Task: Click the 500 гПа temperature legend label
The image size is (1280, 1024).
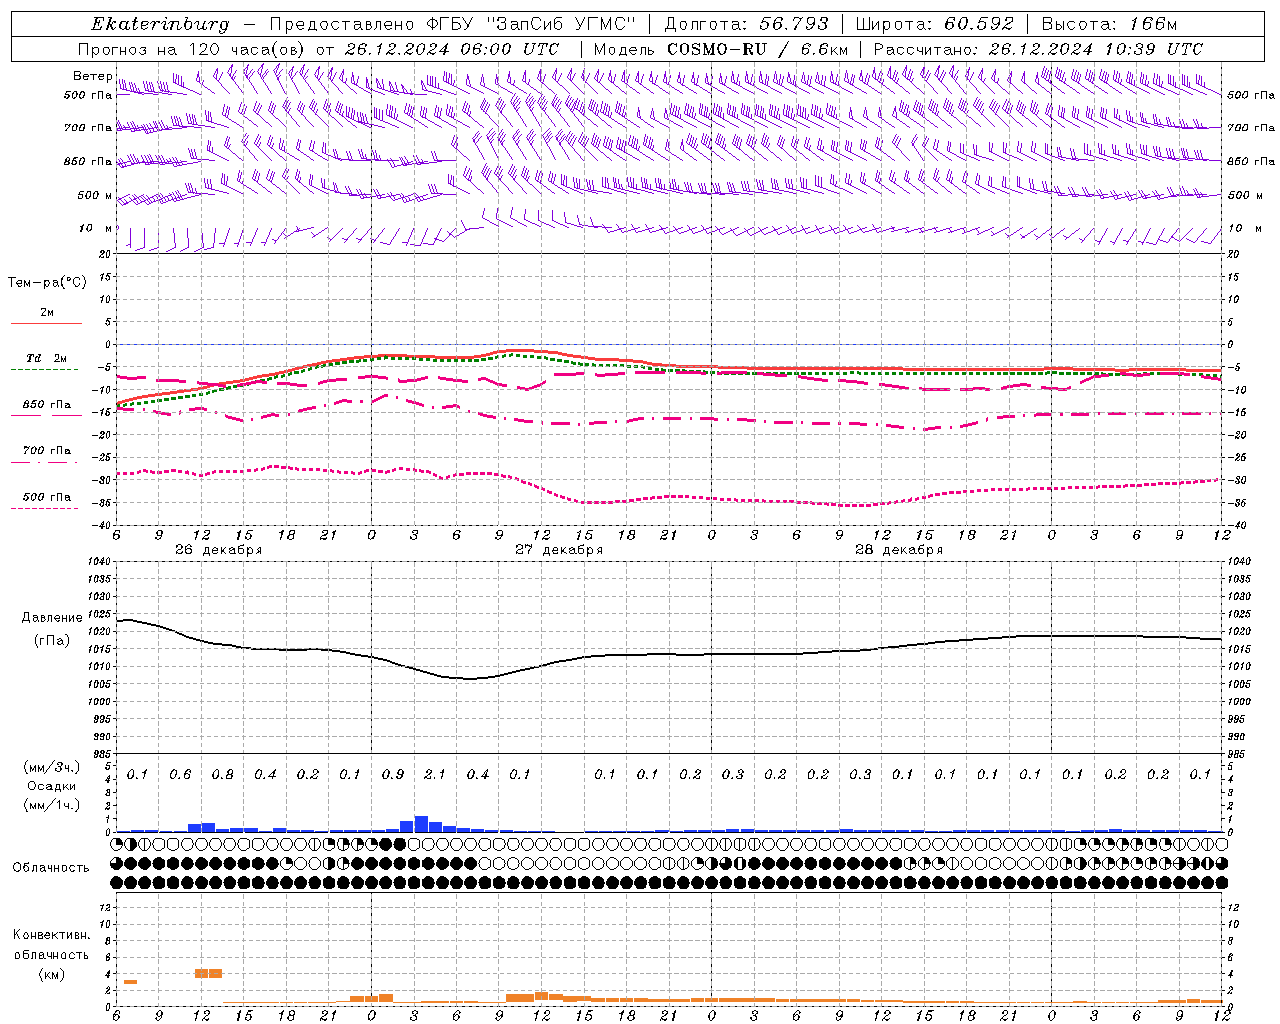Action: click(x=47, y=497)
